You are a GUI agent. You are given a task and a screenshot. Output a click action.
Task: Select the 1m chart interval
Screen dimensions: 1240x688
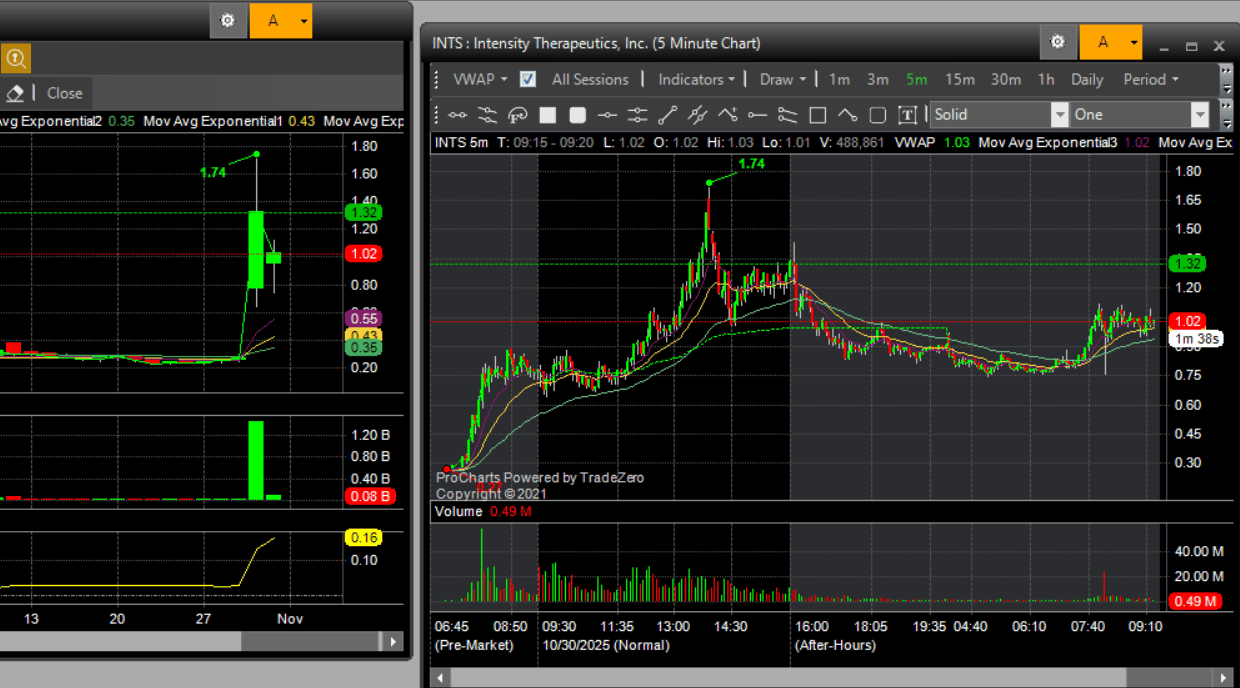839,79
